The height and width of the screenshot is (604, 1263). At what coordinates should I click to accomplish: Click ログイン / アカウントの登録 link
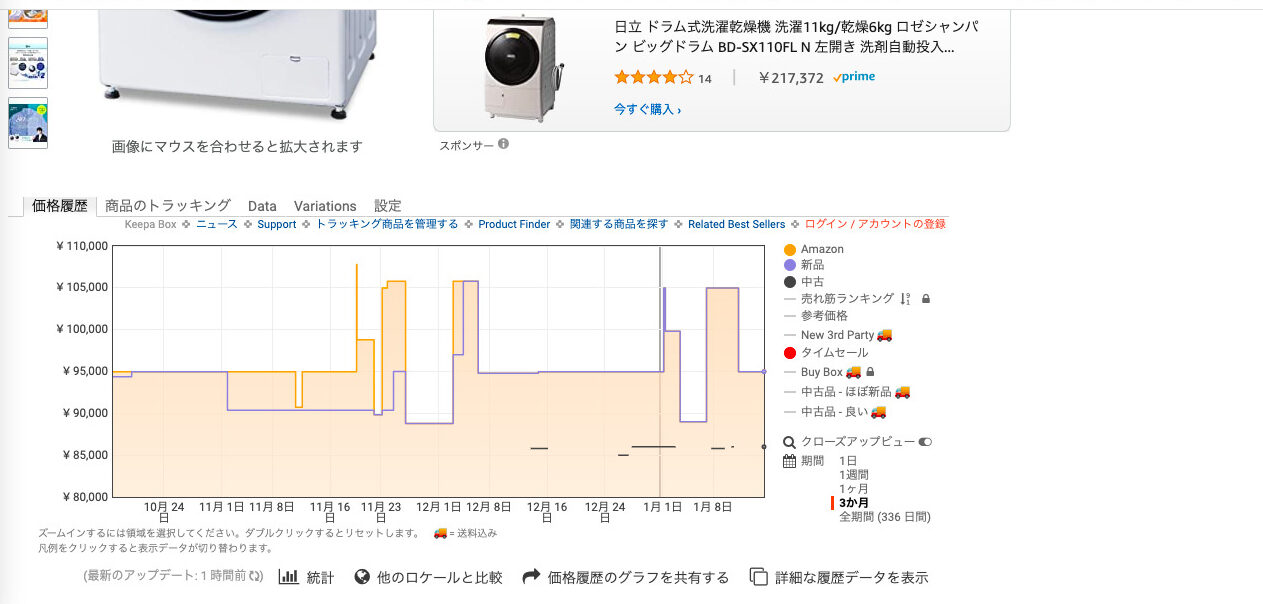(x=875, y=224)
